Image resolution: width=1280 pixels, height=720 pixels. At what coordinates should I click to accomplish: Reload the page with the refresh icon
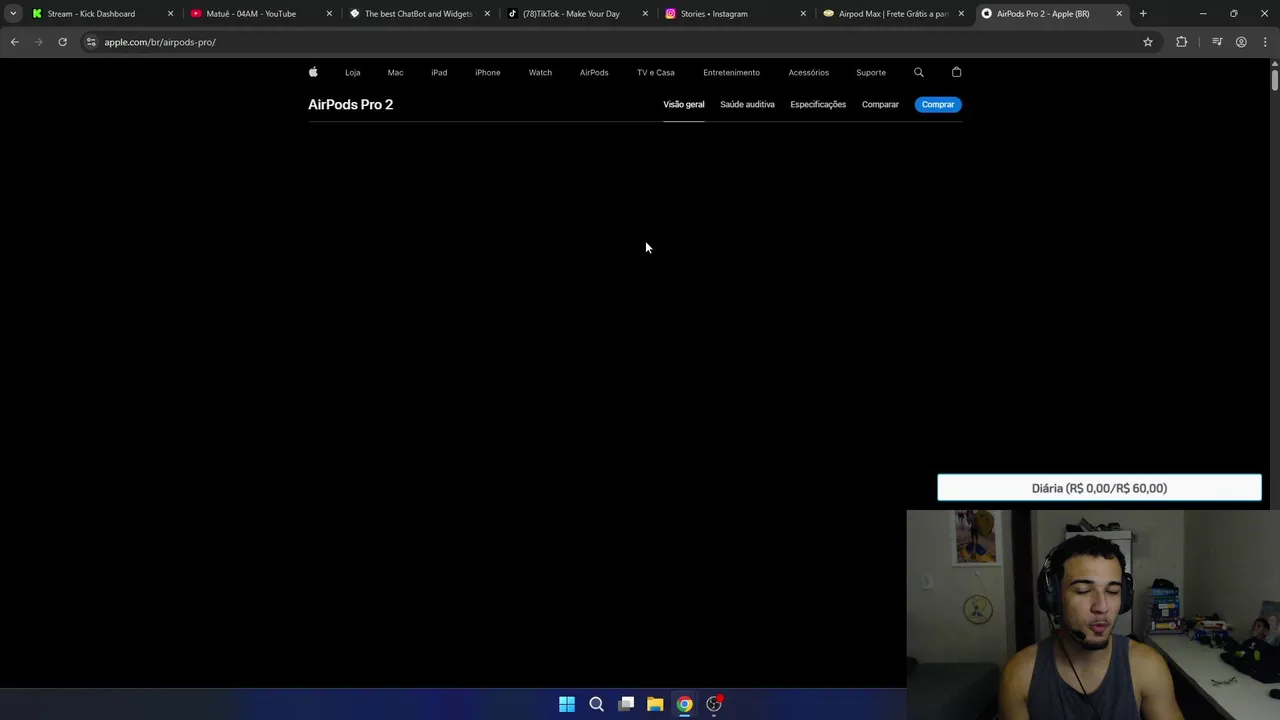62,42
